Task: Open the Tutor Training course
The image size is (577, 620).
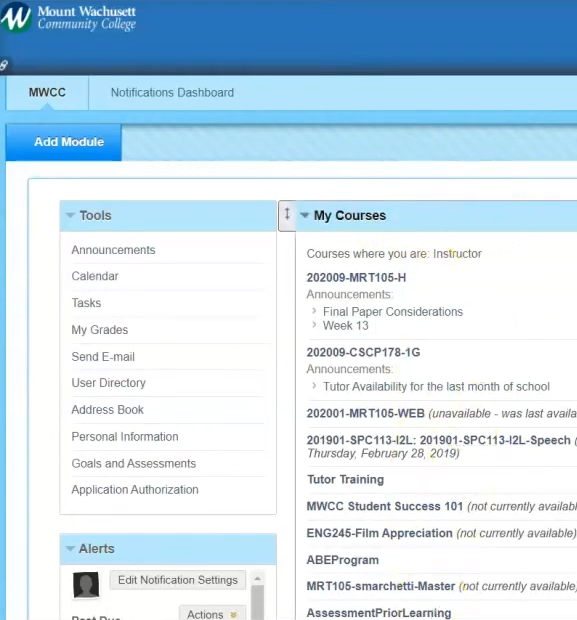Action: [x=346, y=480]
